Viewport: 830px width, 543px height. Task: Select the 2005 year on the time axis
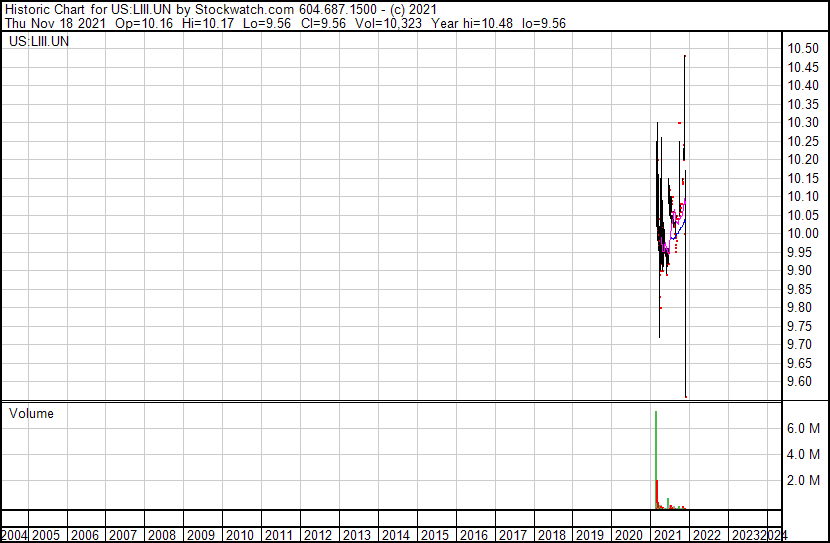pos(46,535)
